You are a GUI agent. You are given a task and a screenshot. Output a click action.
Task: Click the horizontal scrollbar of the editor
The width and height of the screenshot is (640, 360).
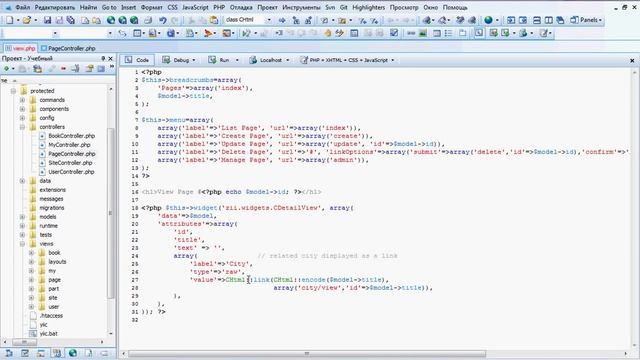tap(307, 353)
